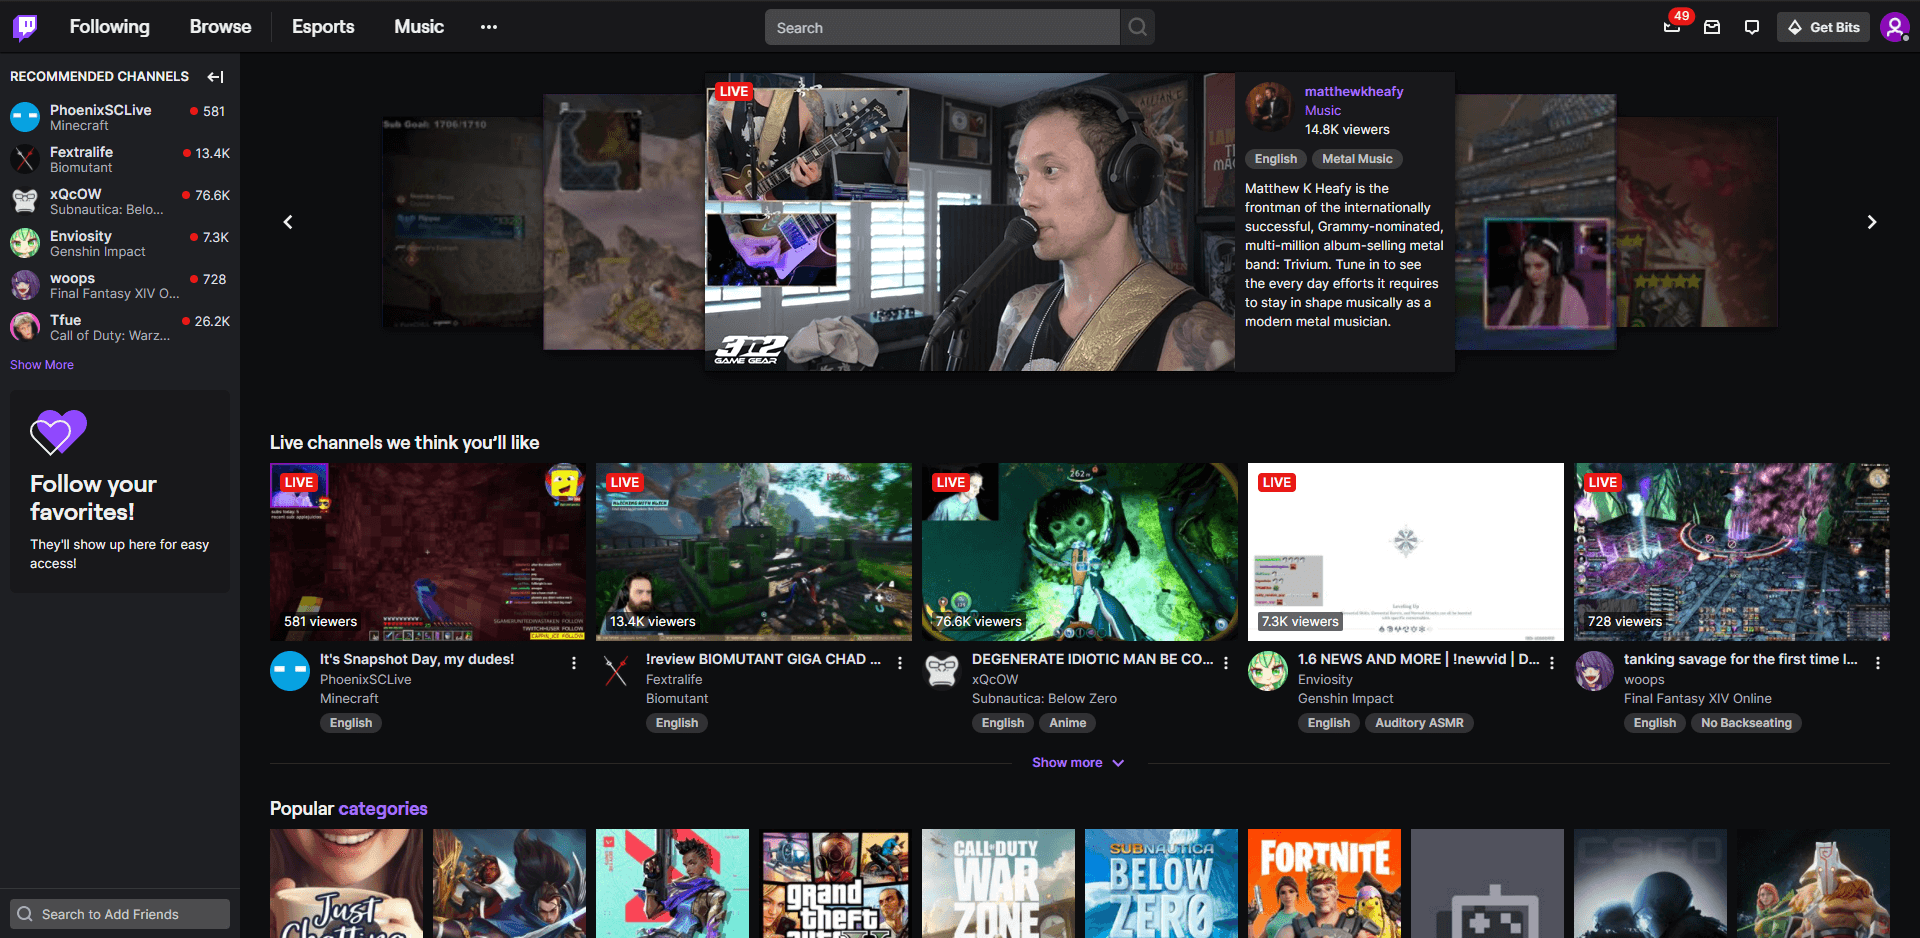Open Final Fantasy XIV Online category link
Screen dimensions: 1920x938
click(1697, 699)
